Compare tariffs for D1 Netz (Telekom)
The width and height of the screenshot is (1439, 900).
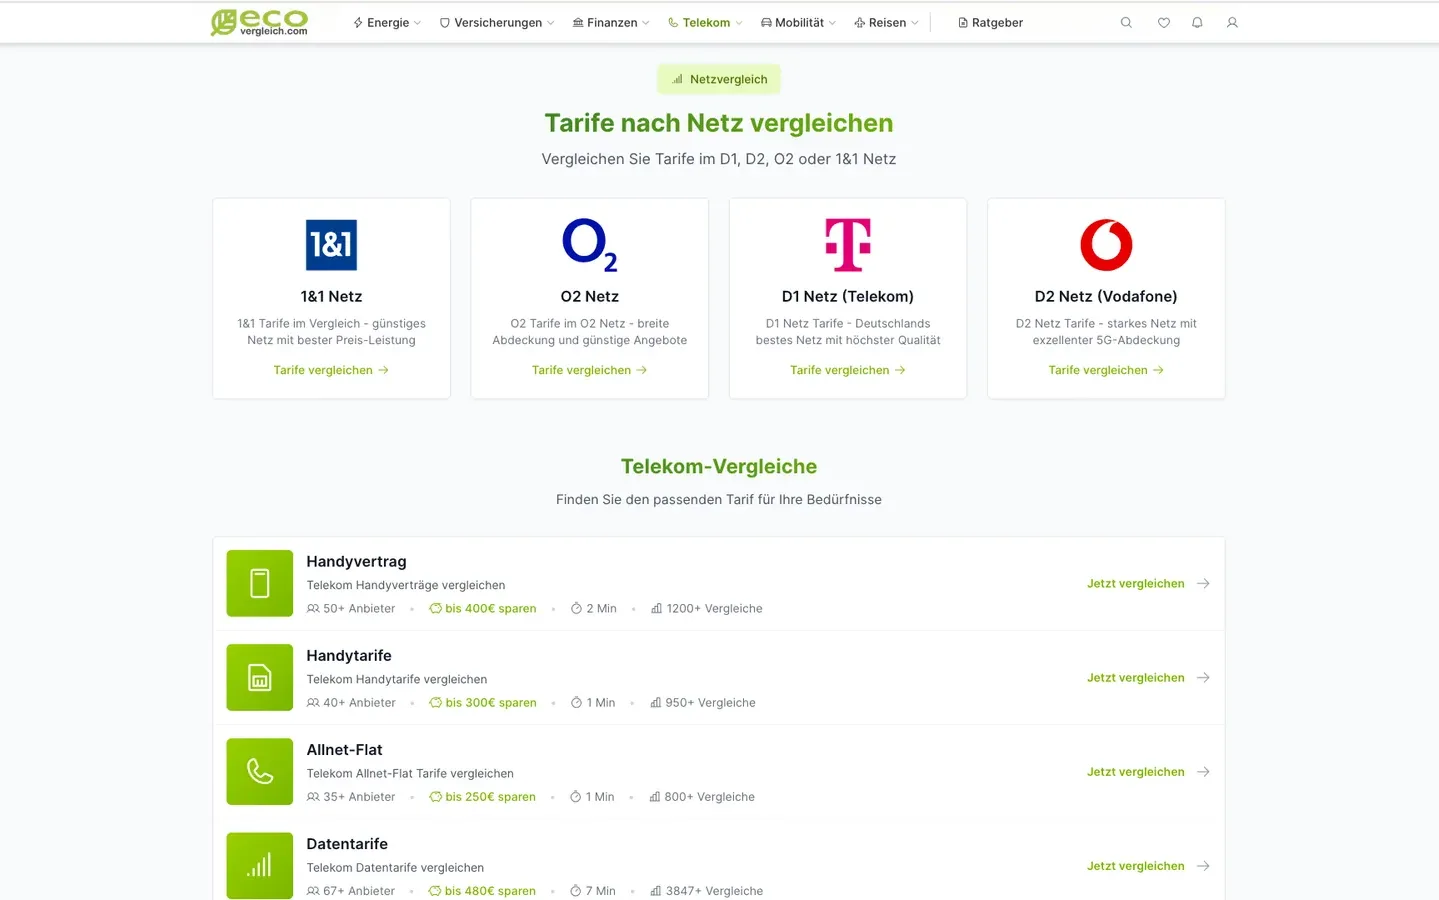coord(848,370)
